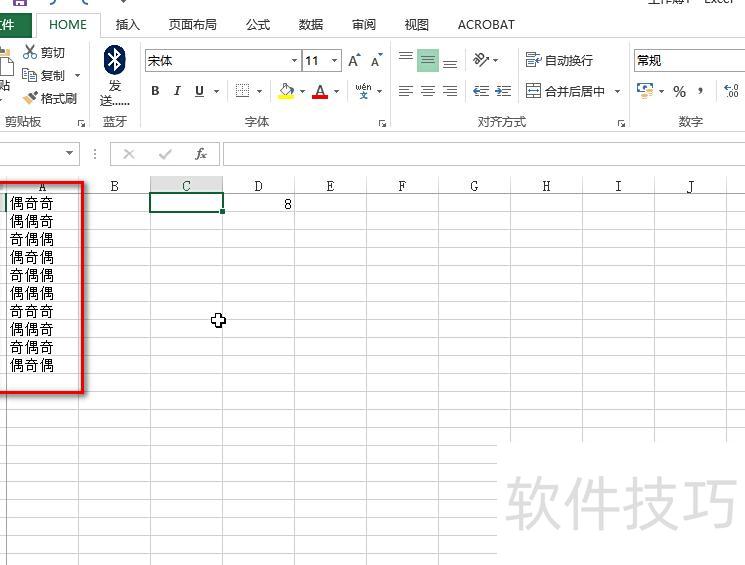The width and height of the screenshot is (745, 565).
Task: Click the decrease indent icon
Action: [x=481, y=91]
